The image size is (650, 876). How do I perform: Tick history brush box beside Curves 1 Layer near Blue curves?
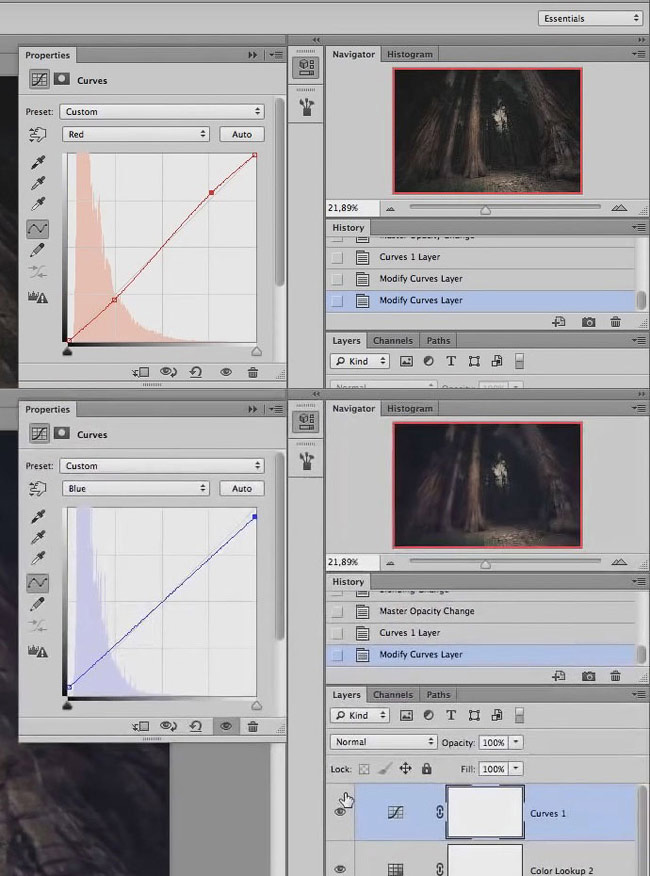[x=336, y=633]
